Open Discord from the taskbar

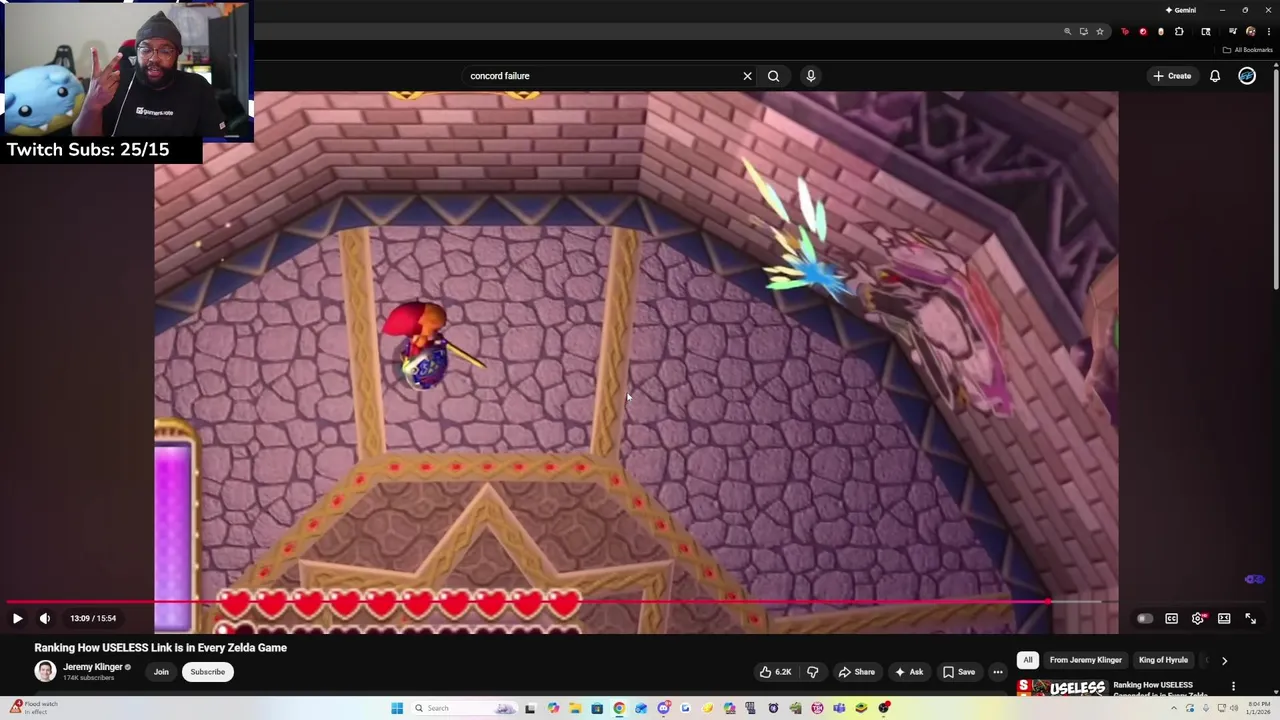coord(663,708)
